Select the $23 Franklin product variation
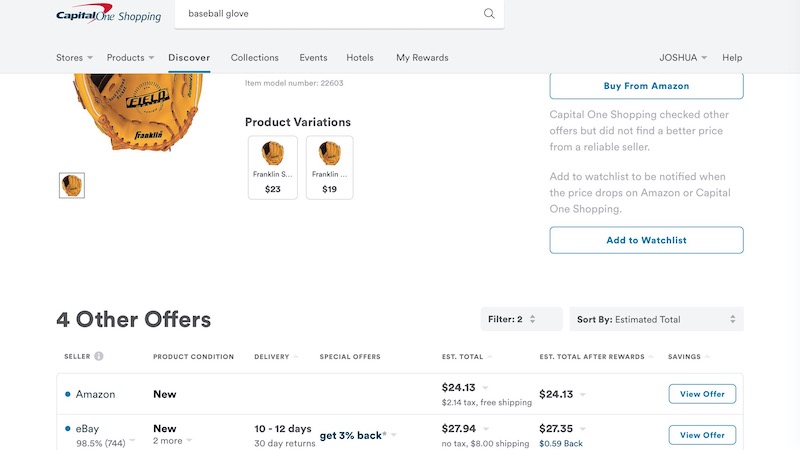800x450 pixels. (272, 167)
